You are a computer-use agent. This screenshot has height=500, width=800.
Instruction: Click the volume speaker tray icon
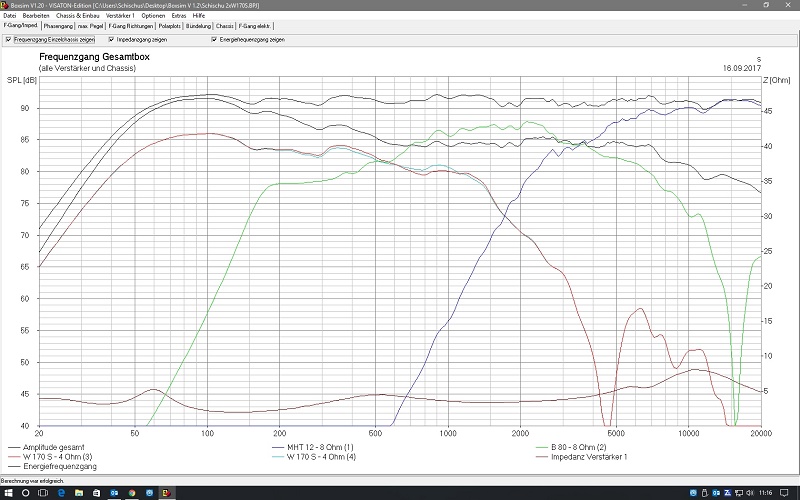(x=749, y=492)
